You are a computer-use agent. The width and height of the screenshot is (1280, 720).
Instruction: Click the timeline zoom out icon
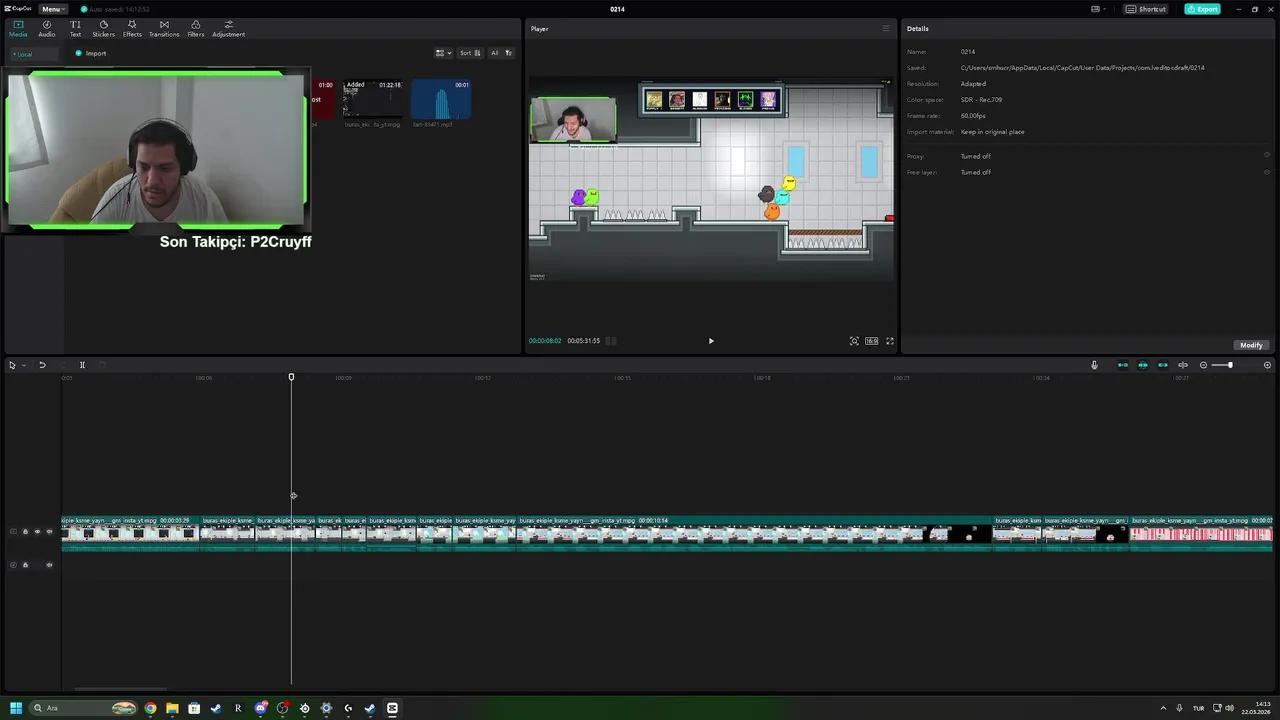(x=1203, y=365)
